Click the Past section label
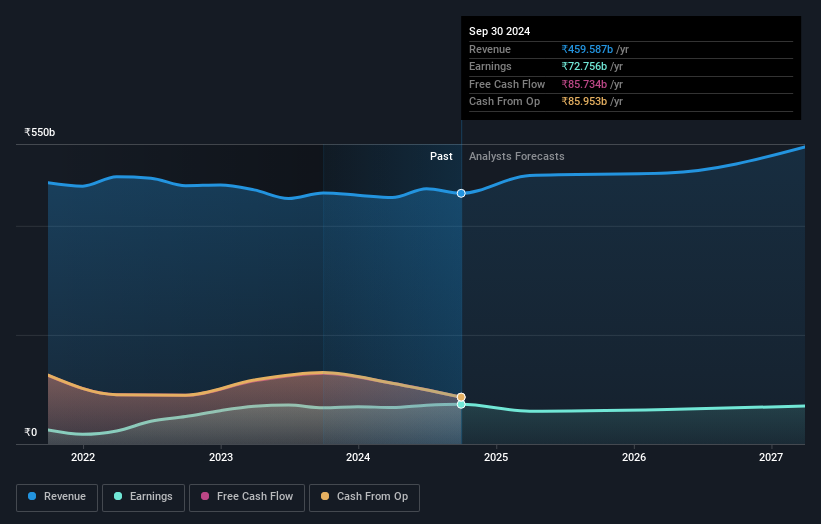Screen dimensions: 821x524 [x=441, y=156]
